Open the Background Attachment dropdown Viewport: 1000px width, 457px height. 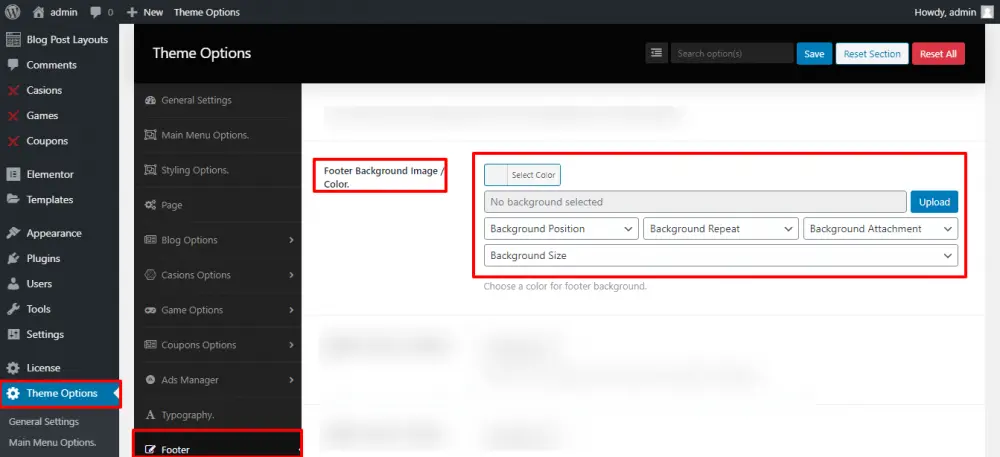point(881,229)
